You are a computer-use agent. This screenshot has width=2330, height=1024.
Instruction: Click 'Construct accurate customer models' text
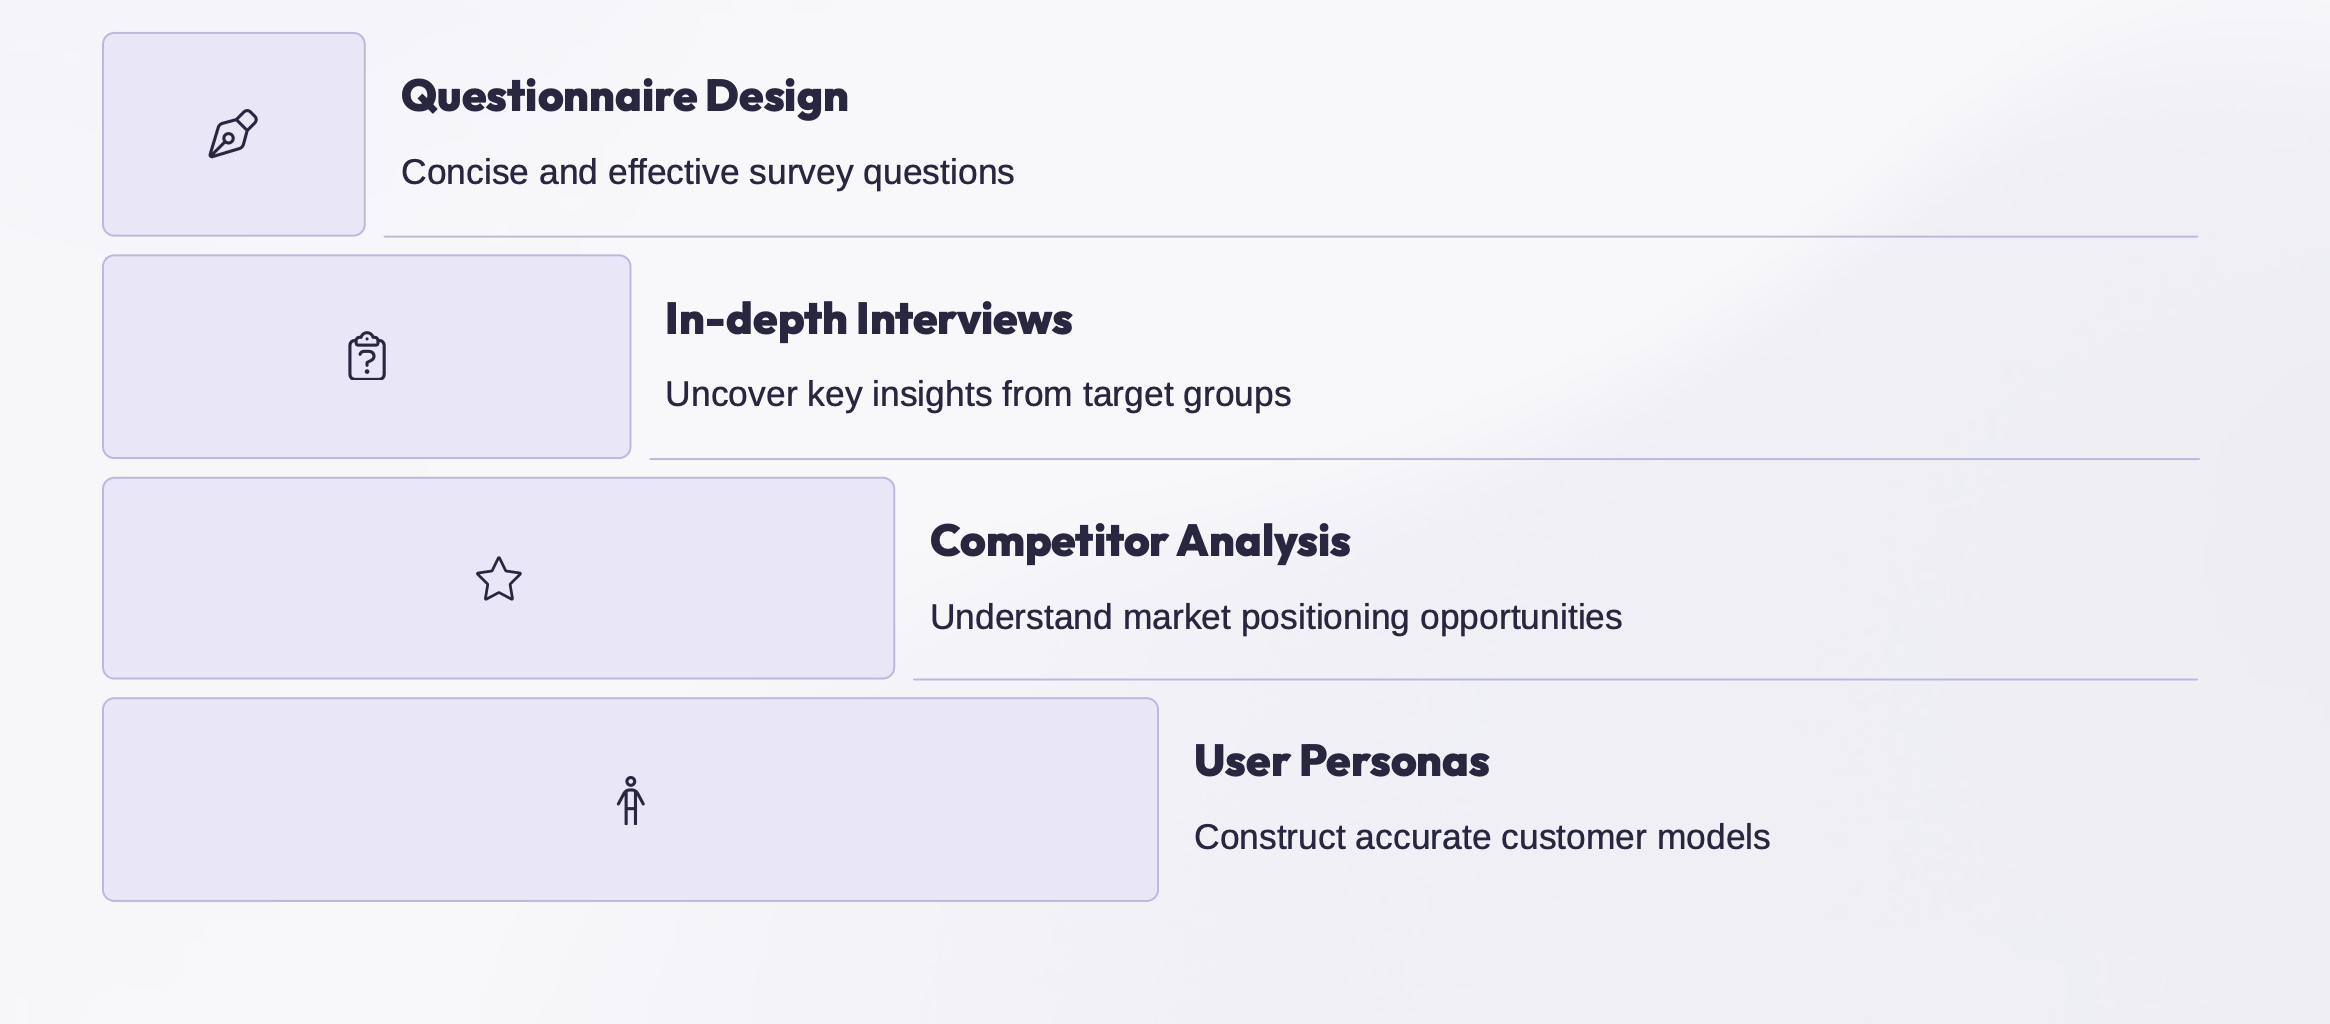1482,837
